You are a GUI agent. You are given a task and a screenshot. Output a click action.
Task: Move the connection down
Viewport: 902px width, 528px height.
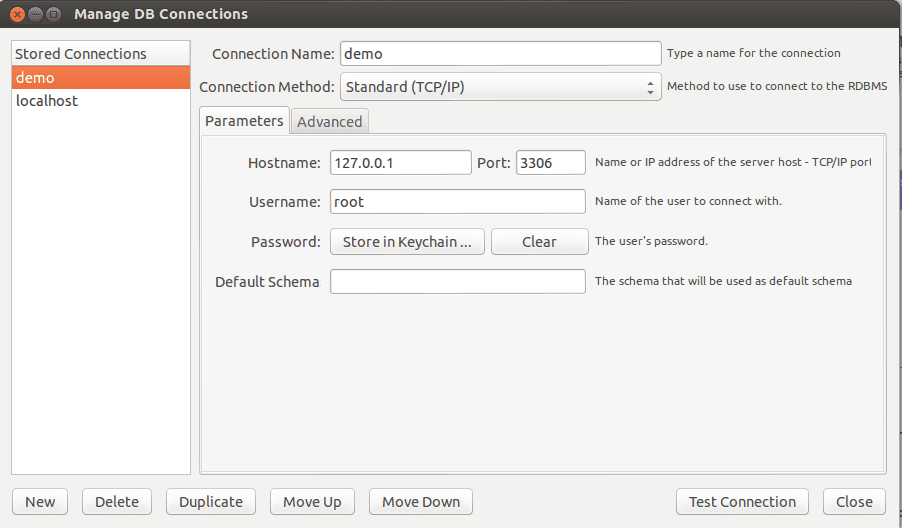pos(421,502)
